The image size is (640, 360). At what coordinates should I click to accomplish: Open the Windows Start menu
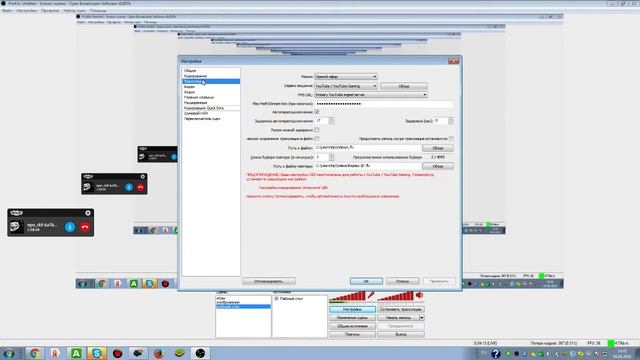(8, 353)
